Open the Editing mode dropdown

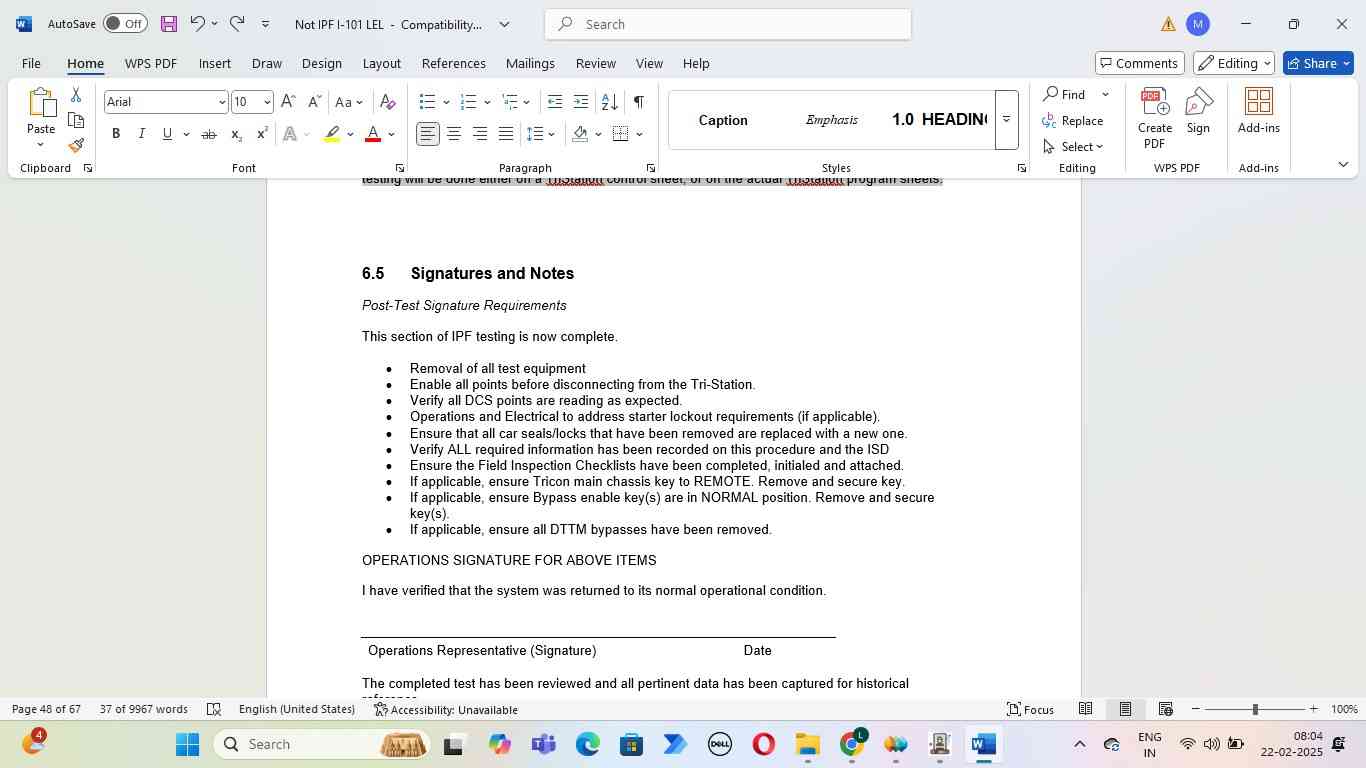point(1233,63)
